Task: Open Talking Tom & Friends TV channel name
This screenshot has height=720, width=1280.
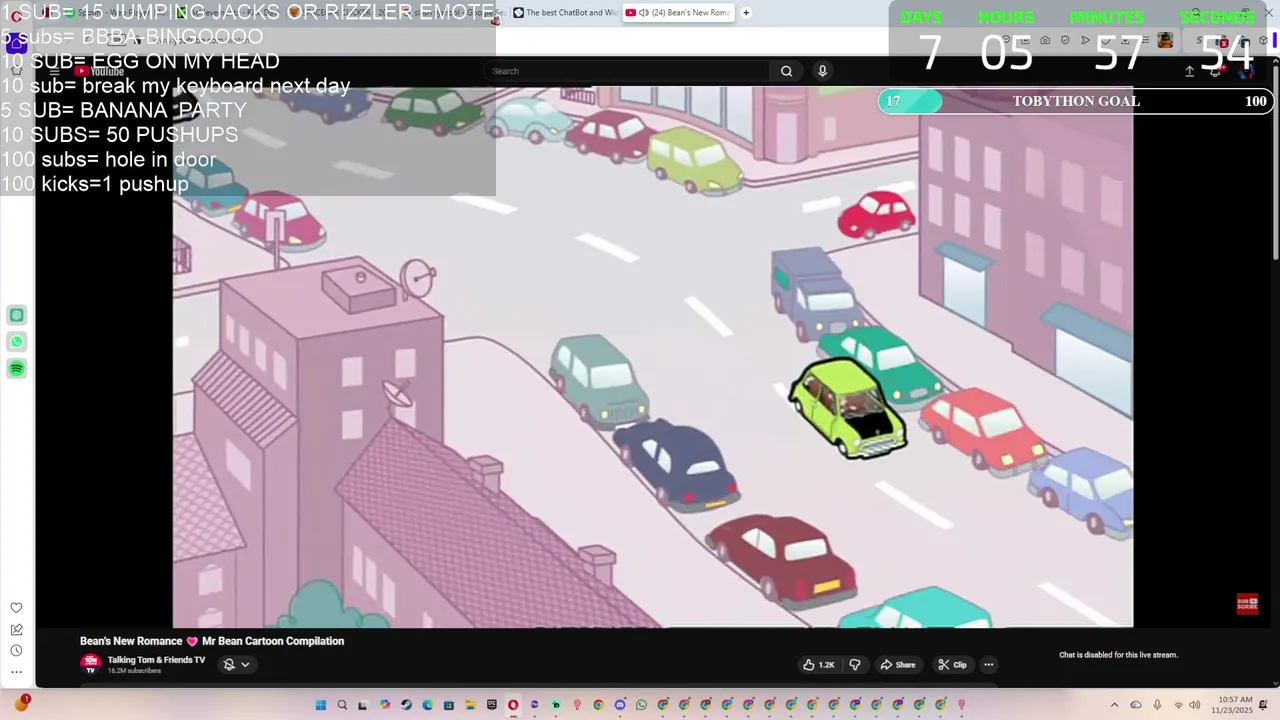Action: [x=156, y=660]
